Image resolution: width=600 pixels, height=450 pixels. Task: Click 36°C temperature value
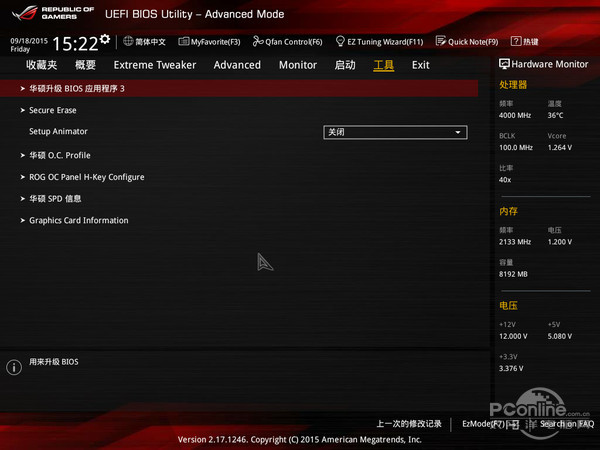click(x=555, y=116)
